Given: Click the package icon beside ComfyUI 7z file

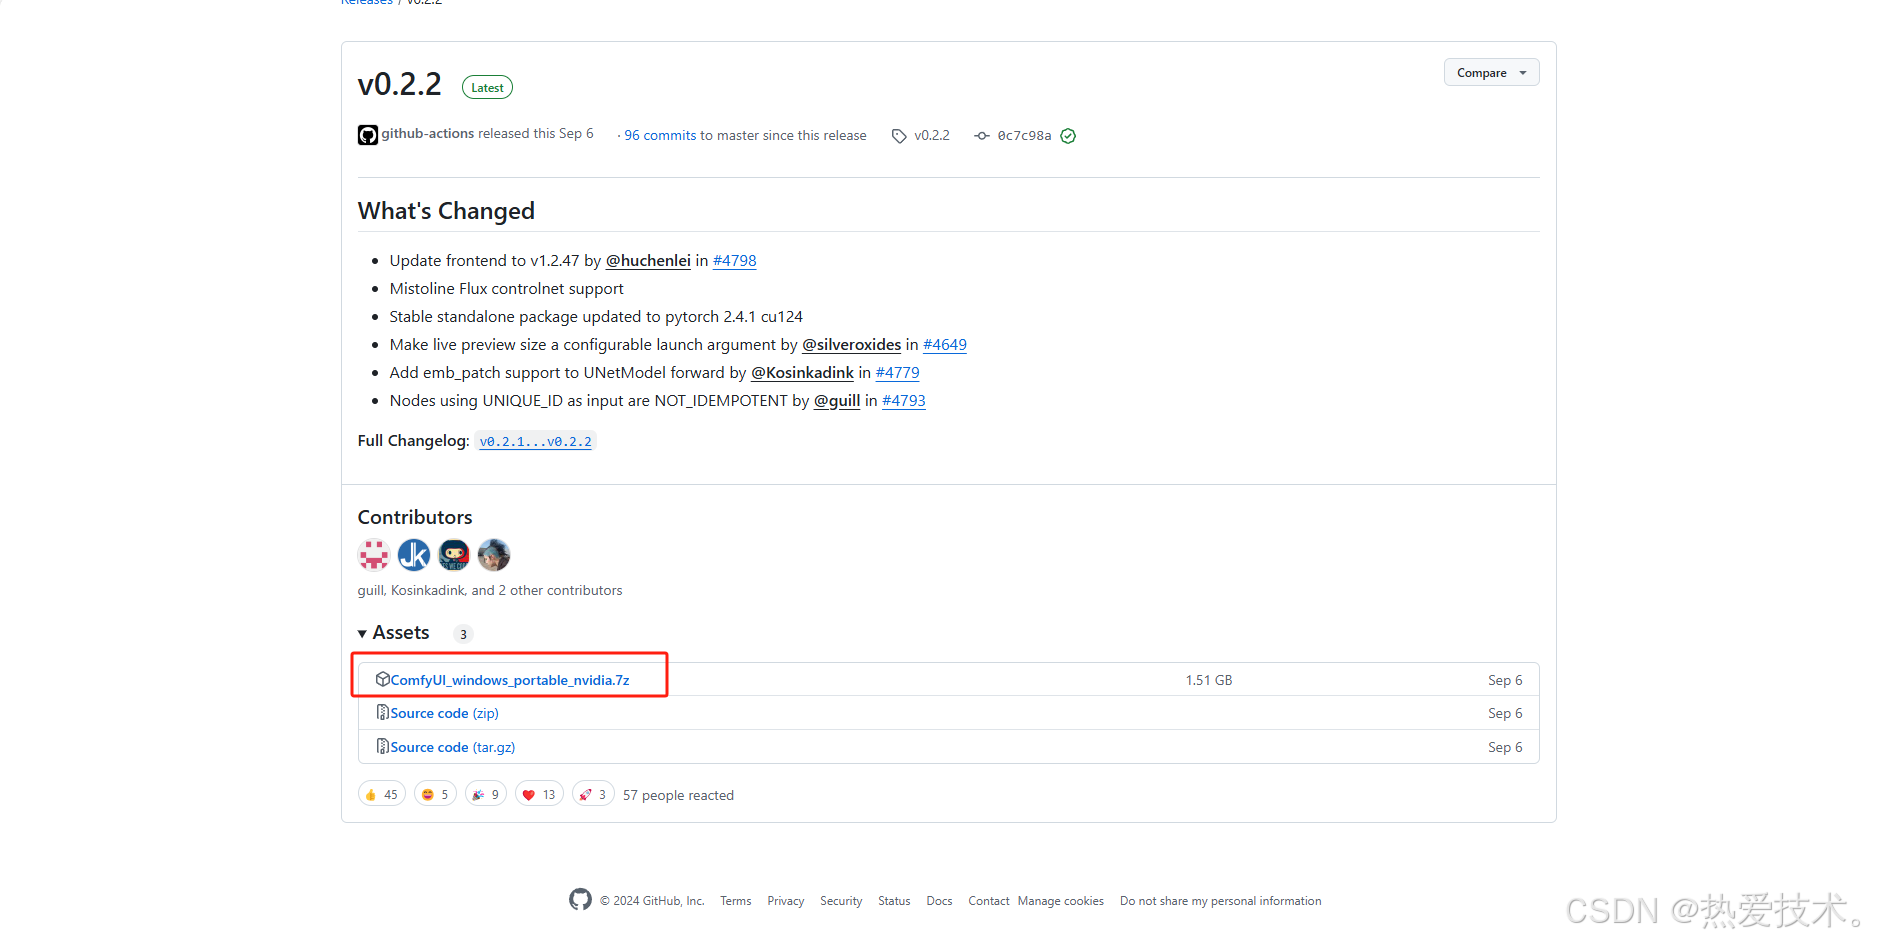Looking at the screenshot, I should 382,680.
